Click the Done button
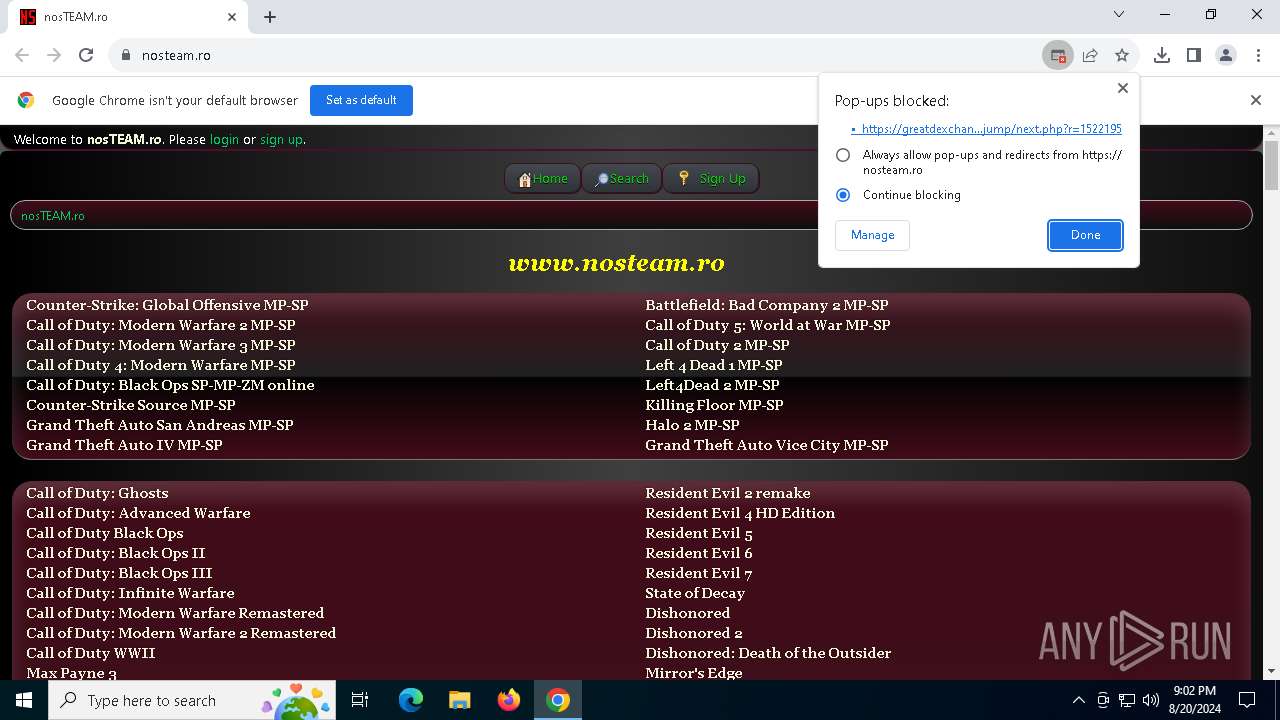Image resolution: width=1280 pixels, height=720 pixels. (x=1085, y=235)
